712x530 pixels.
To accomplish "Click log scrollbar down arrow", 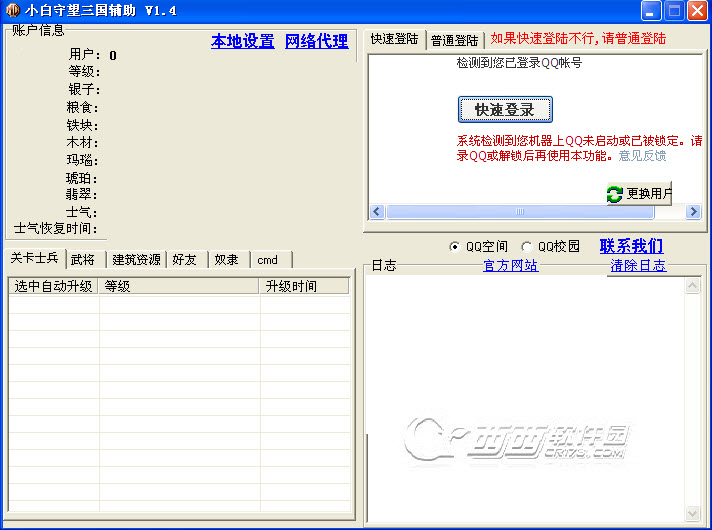I will pyautogui.click(x=692, y=514).
